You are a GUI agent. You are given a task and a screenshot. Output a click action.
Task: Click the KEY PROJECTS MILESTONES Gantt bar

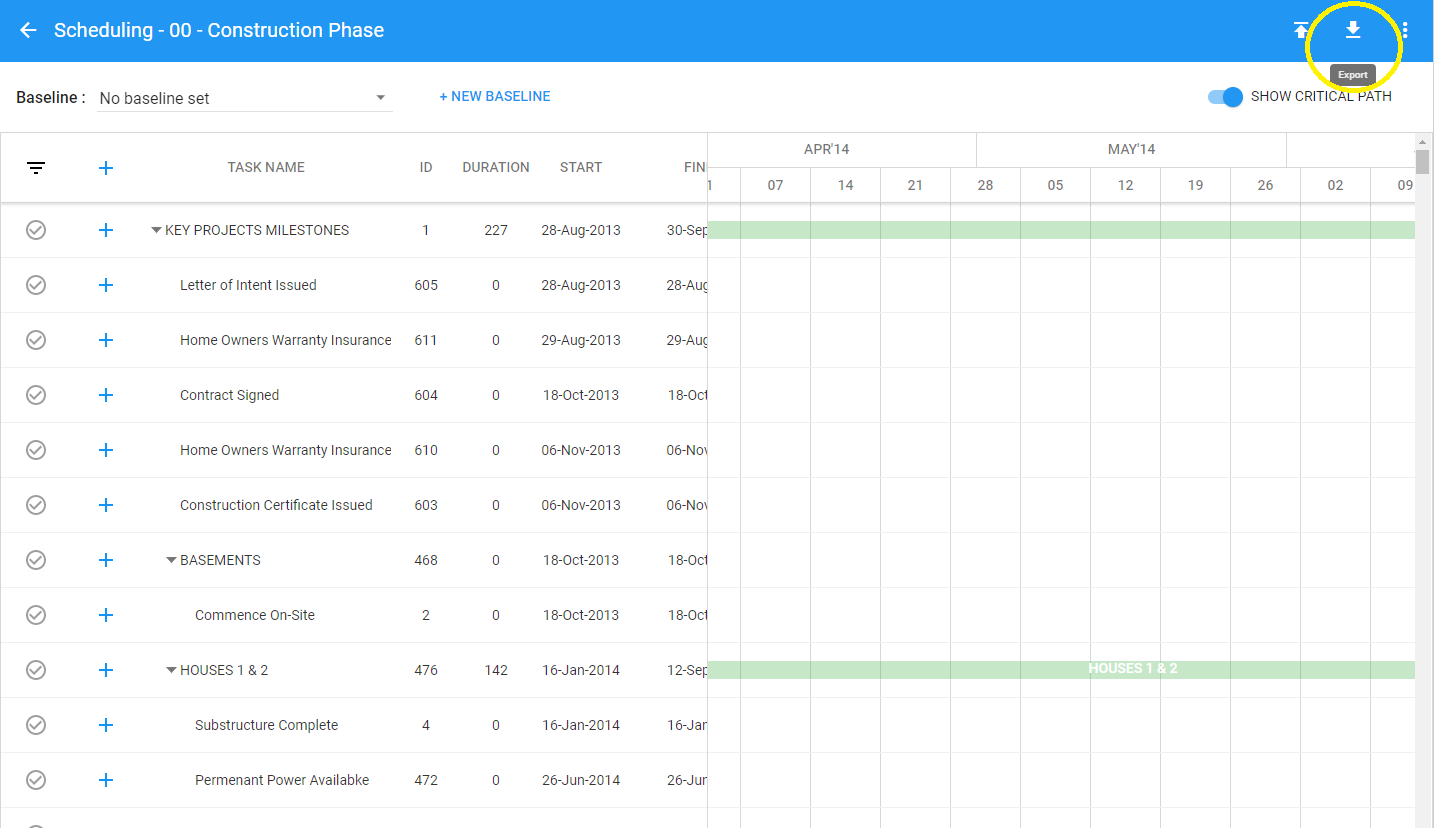point(1061,230)
